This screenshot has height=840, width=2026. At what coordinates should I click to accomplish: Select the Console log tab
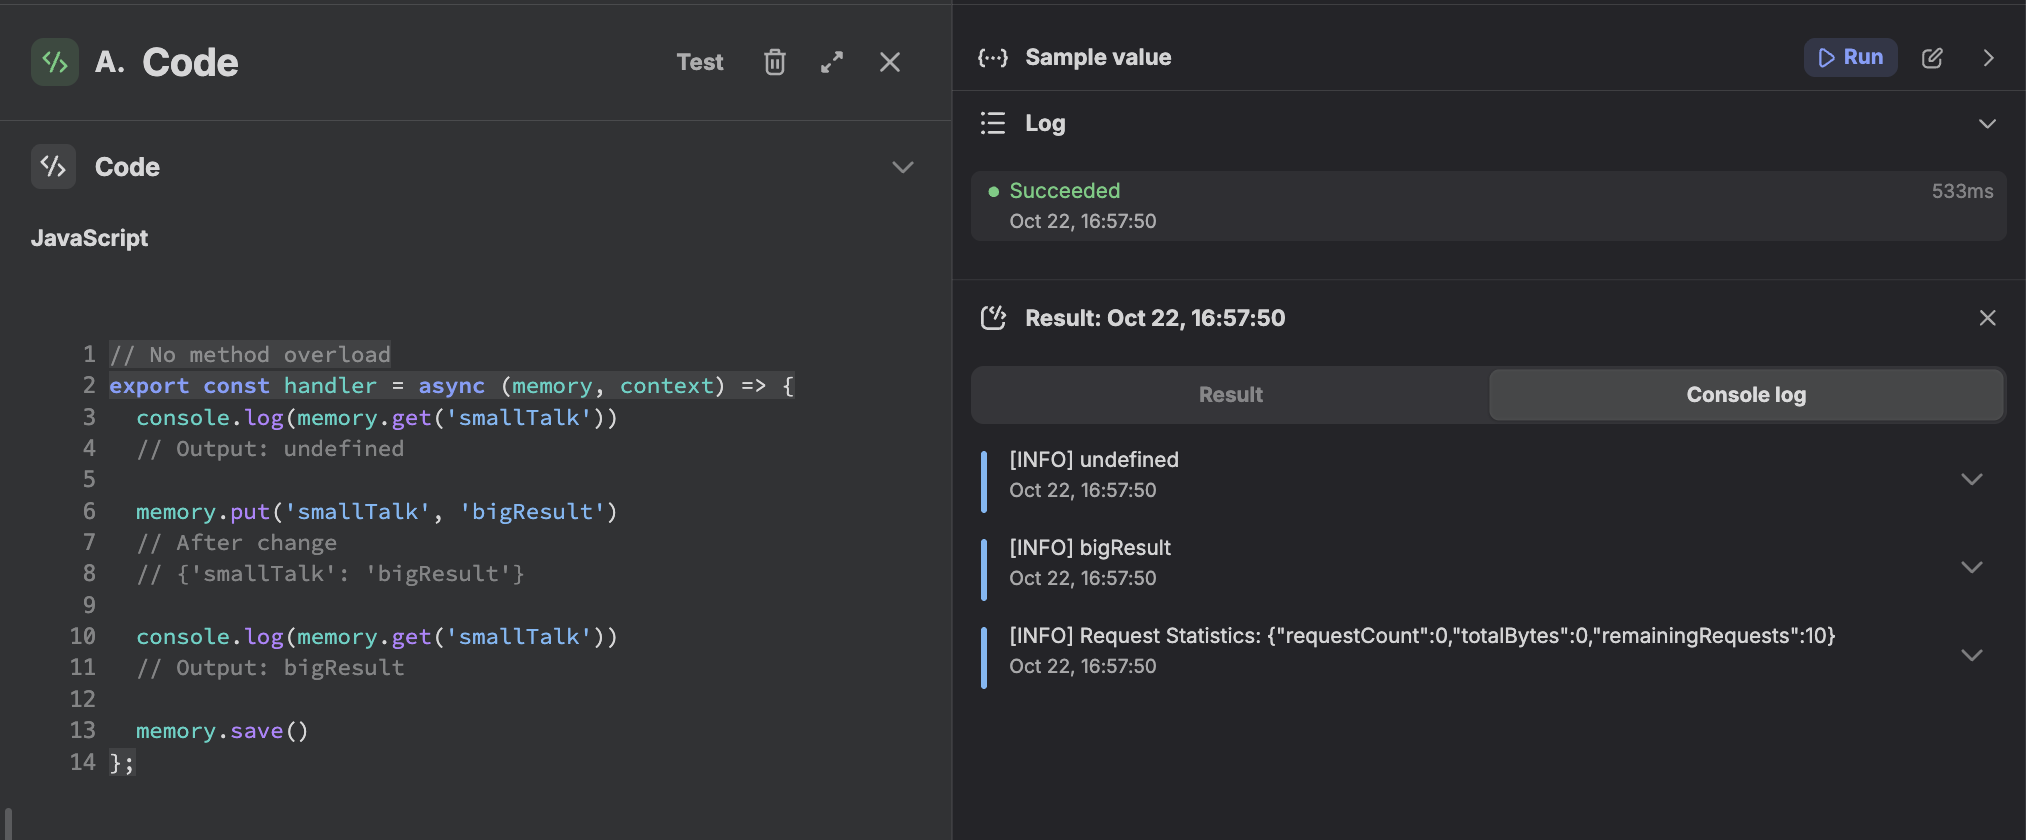pyautogui.click(x=1745, y=395)
